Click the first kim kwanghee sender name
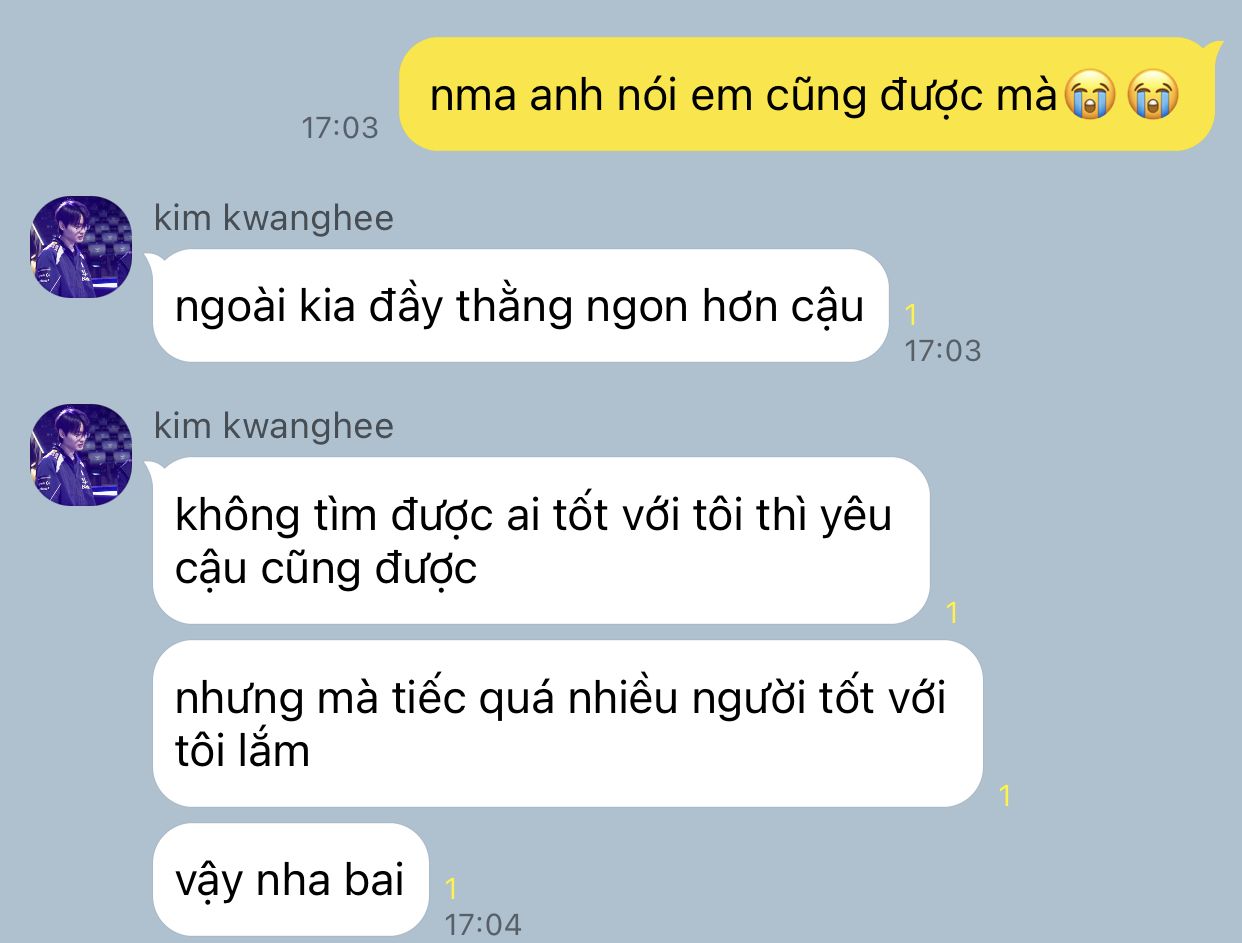The width and height of the screenshot is (1242, 943). click(274, 218)
